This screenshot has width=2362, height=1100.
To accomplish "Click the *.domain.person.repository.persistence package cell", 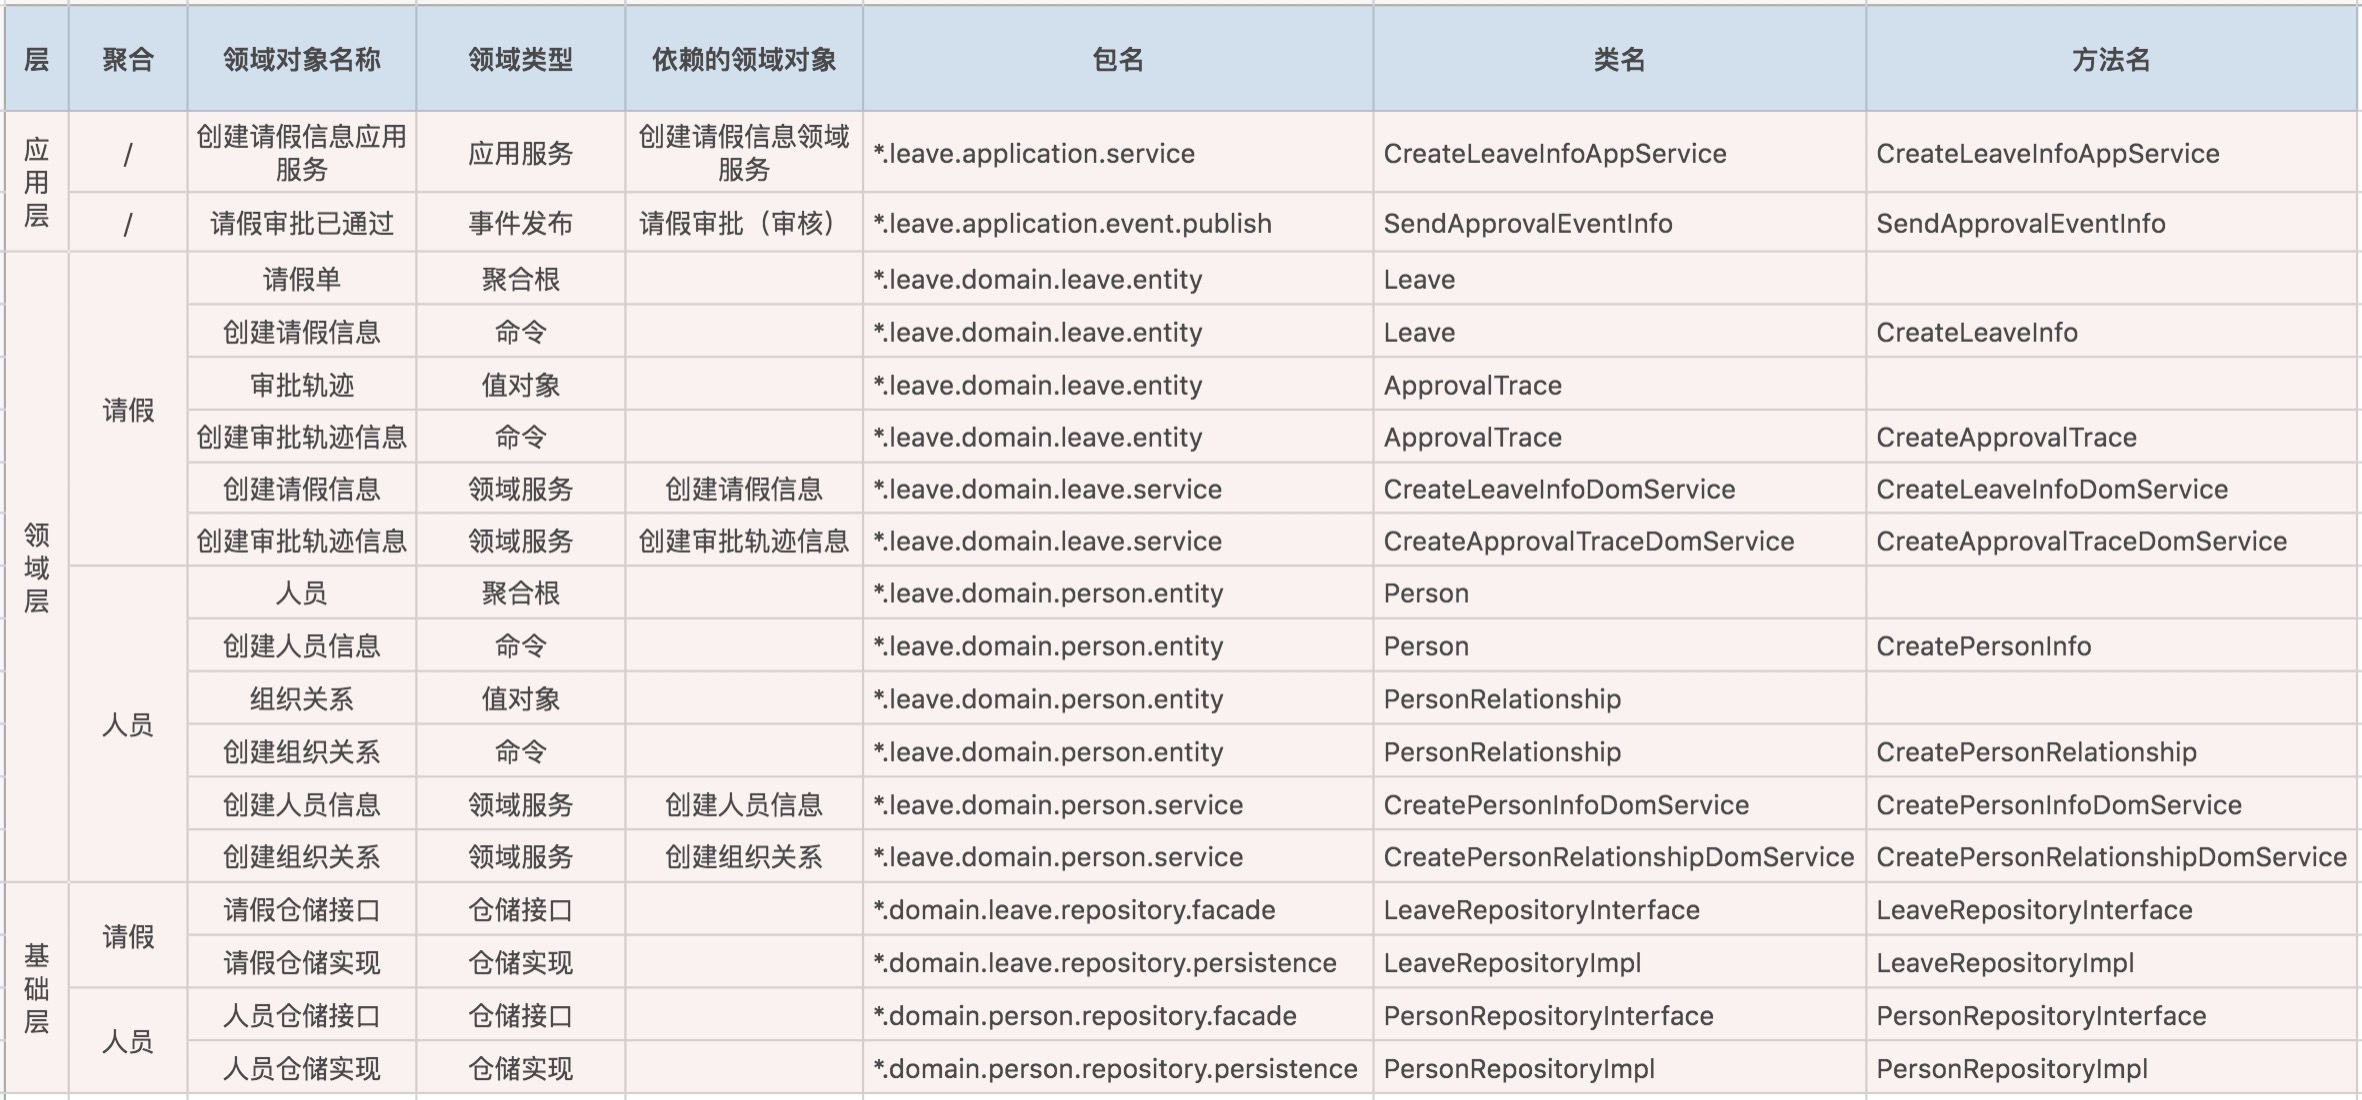I will [x=1115, y=1069].
